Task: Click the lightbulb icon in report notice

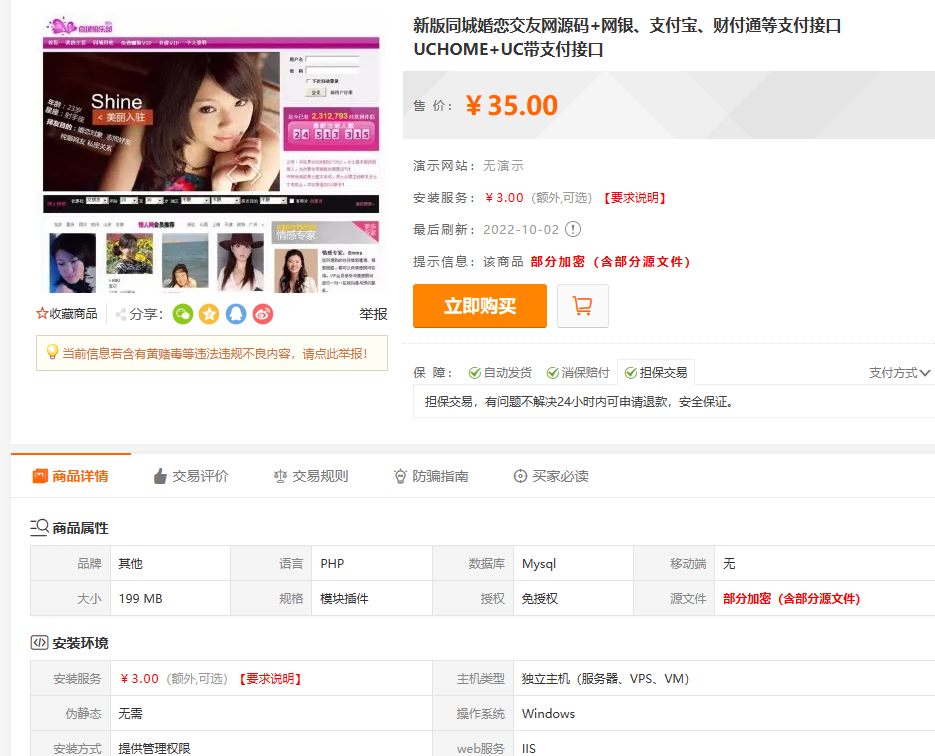Action: pos(52,352)
